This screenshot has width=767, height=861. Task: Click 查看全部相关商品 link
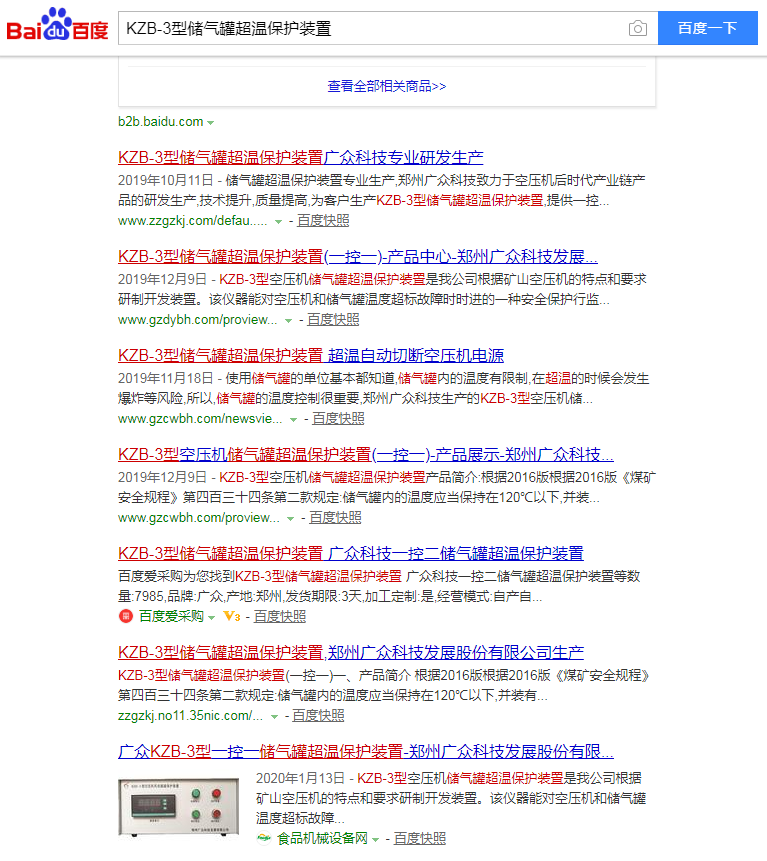(387, 86)
